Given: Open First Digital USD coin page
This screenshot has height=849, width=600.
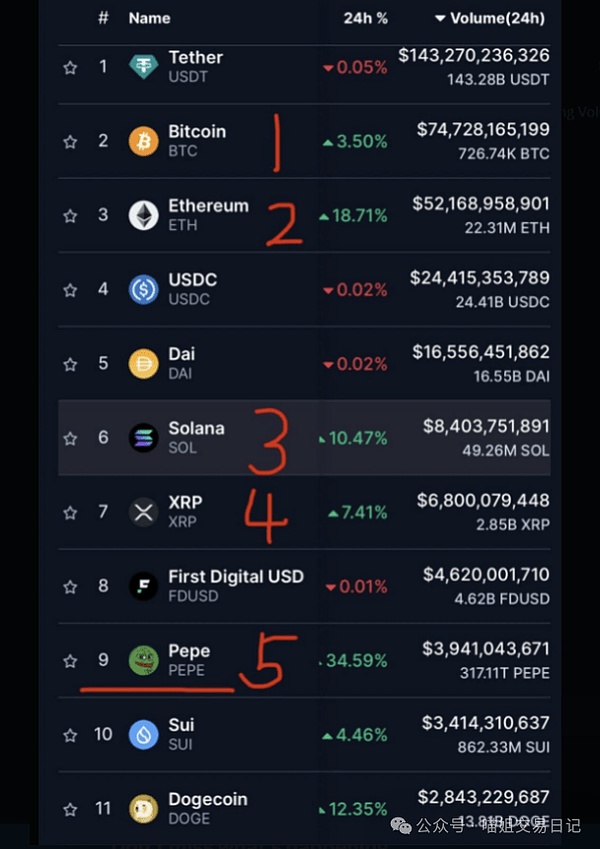Looking at the screenshot, I should (x=235, y=577).
